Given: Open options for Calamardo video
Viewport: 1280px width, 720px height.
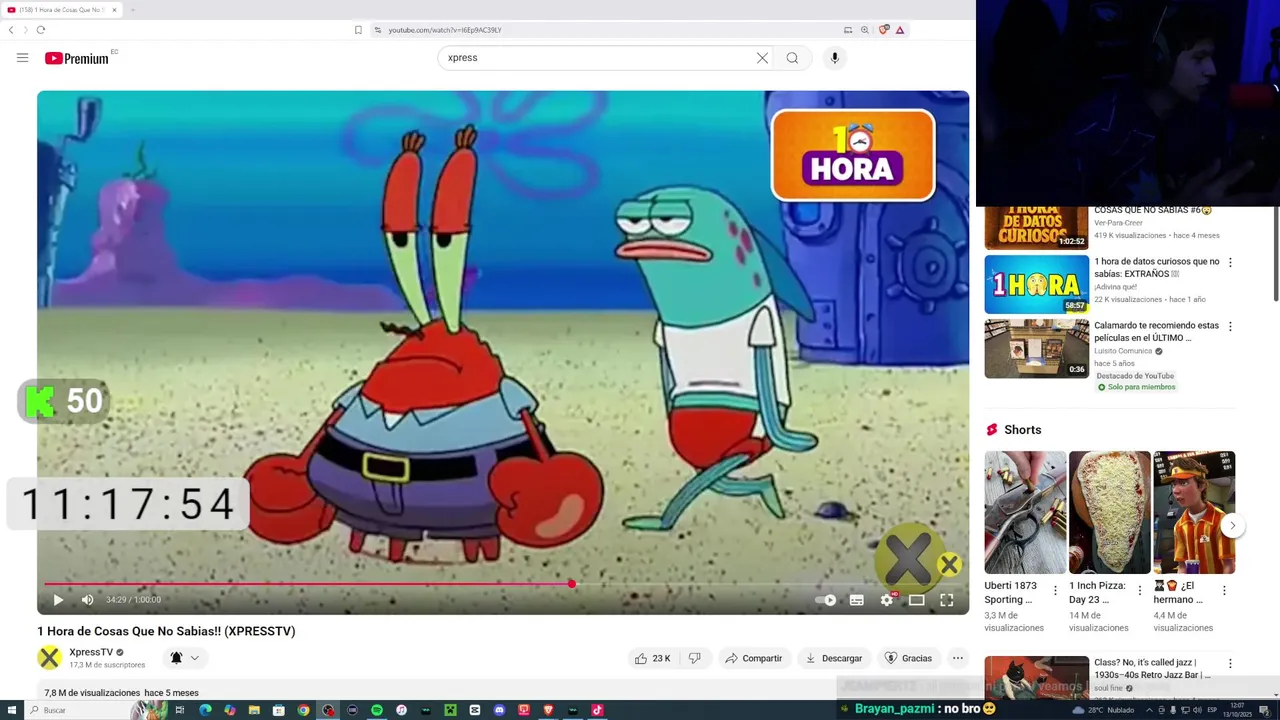Looking at the screenshot, I should pyautogui.click(x=1230, y=326).
